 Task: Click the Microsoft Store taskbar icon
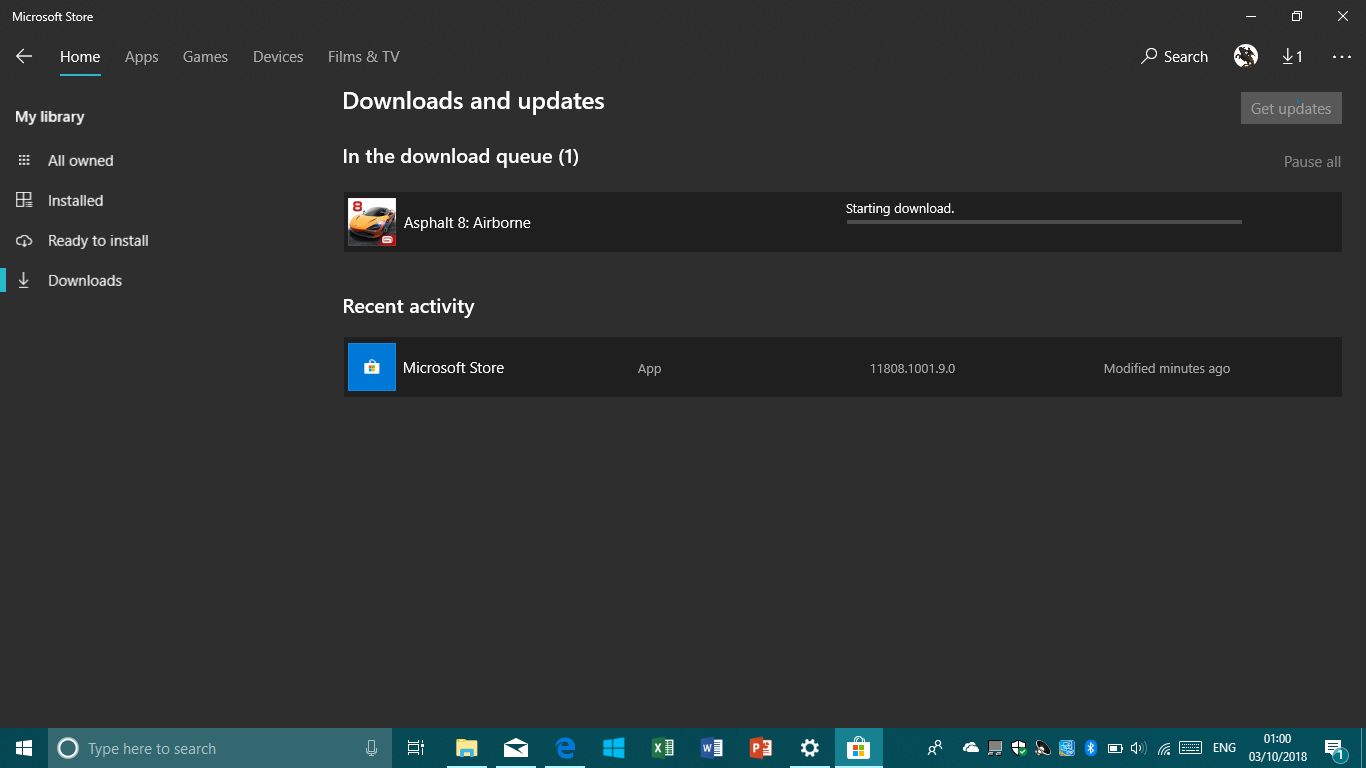tap(859, 748)
